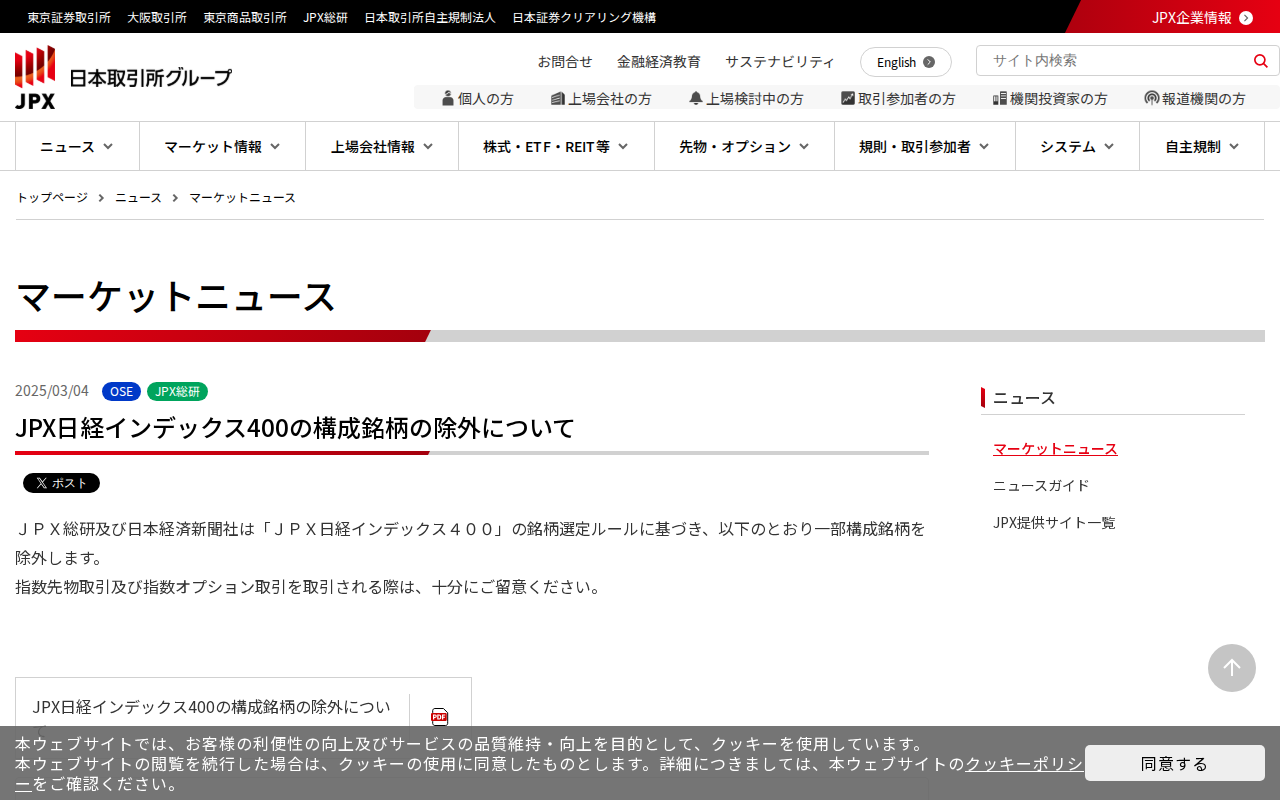Open 金融経済教育 link
The image size is (1280, 800).
[x=659, y=61]
